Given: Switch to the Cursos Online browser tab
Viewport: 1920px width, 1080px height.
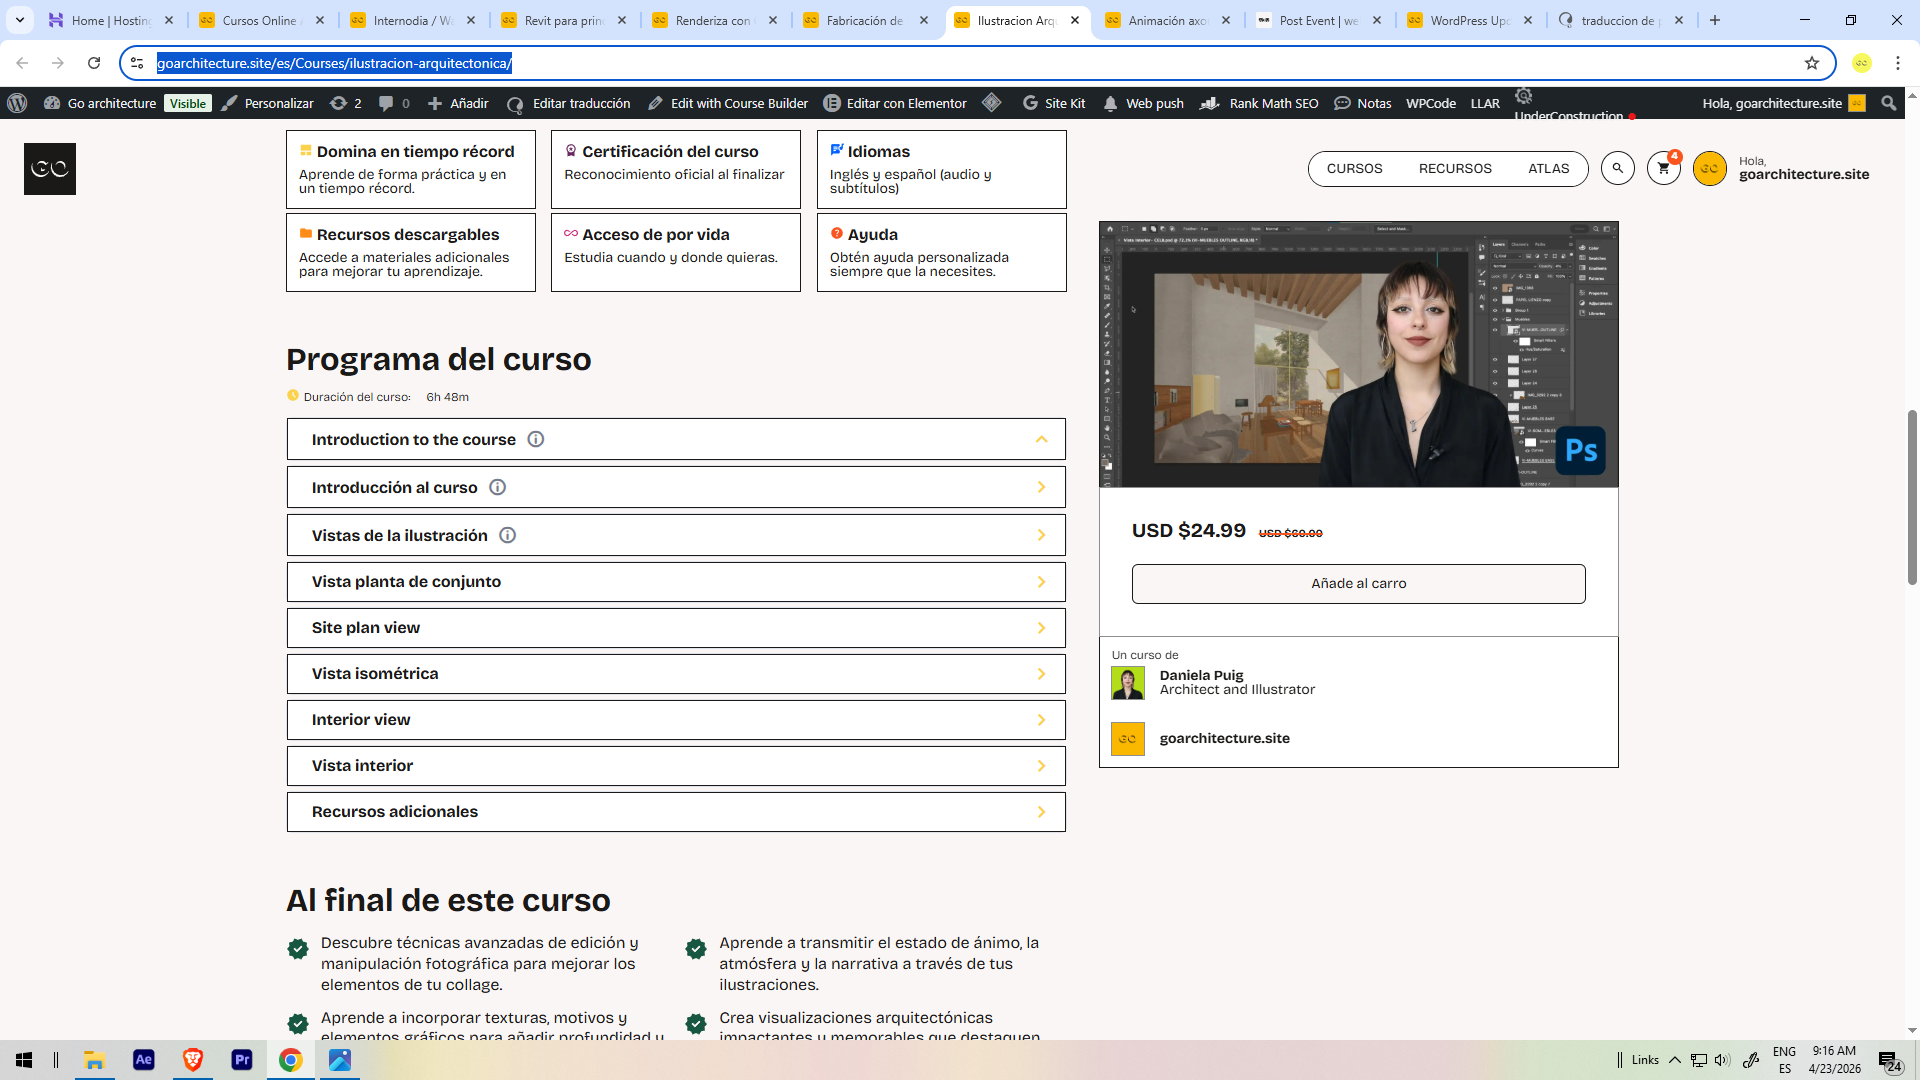Looking at the screenshot, I should click(x=260, y=20).
